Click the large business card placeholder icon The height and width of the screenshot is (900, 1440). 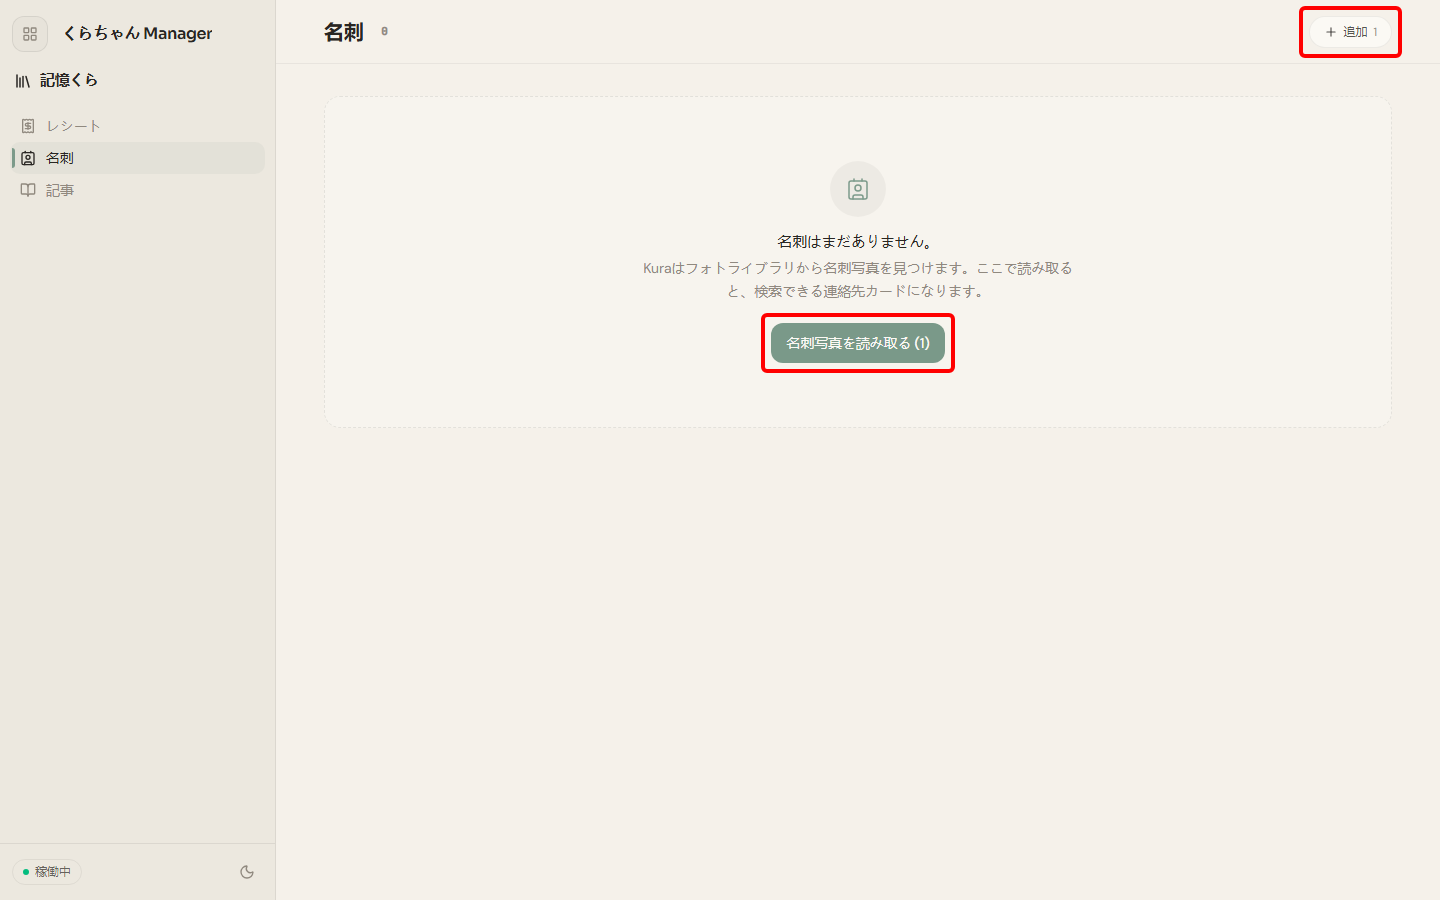point(858,189)
